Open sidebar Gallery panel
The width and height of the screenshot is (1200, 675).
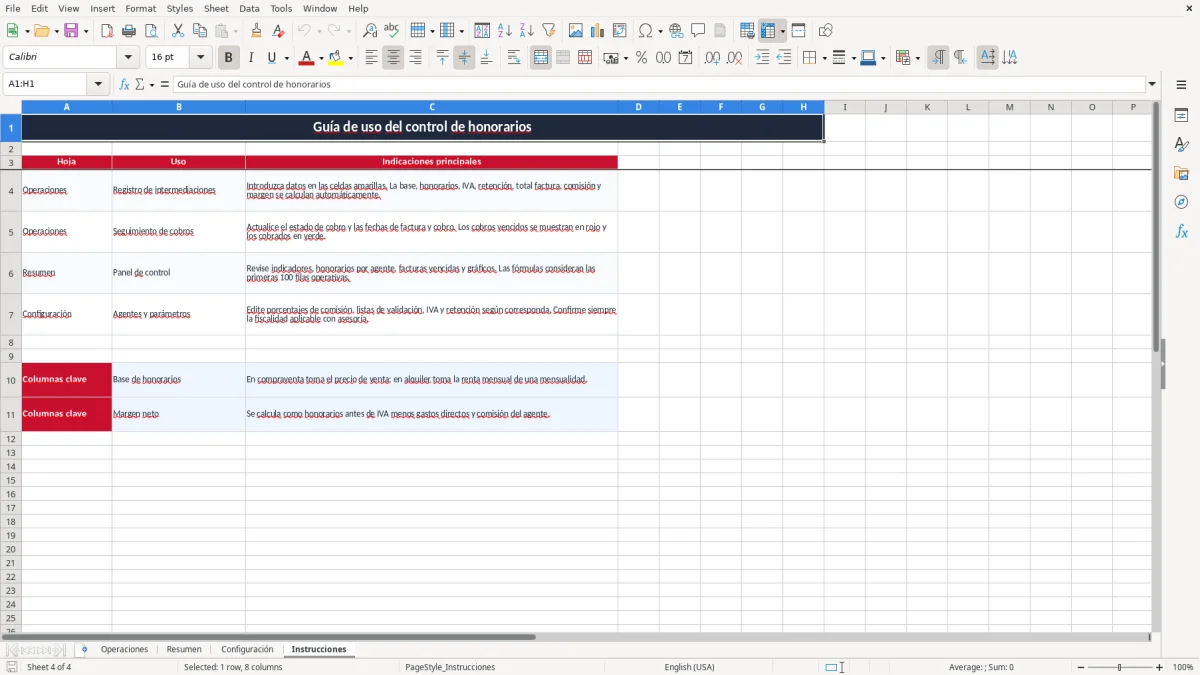click(x=1181, y=174)
